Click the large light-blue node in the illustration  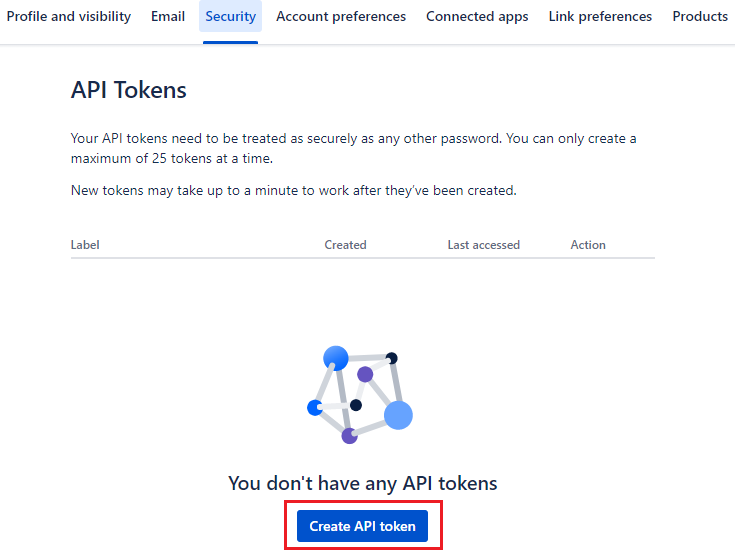[x=398, y=415]
